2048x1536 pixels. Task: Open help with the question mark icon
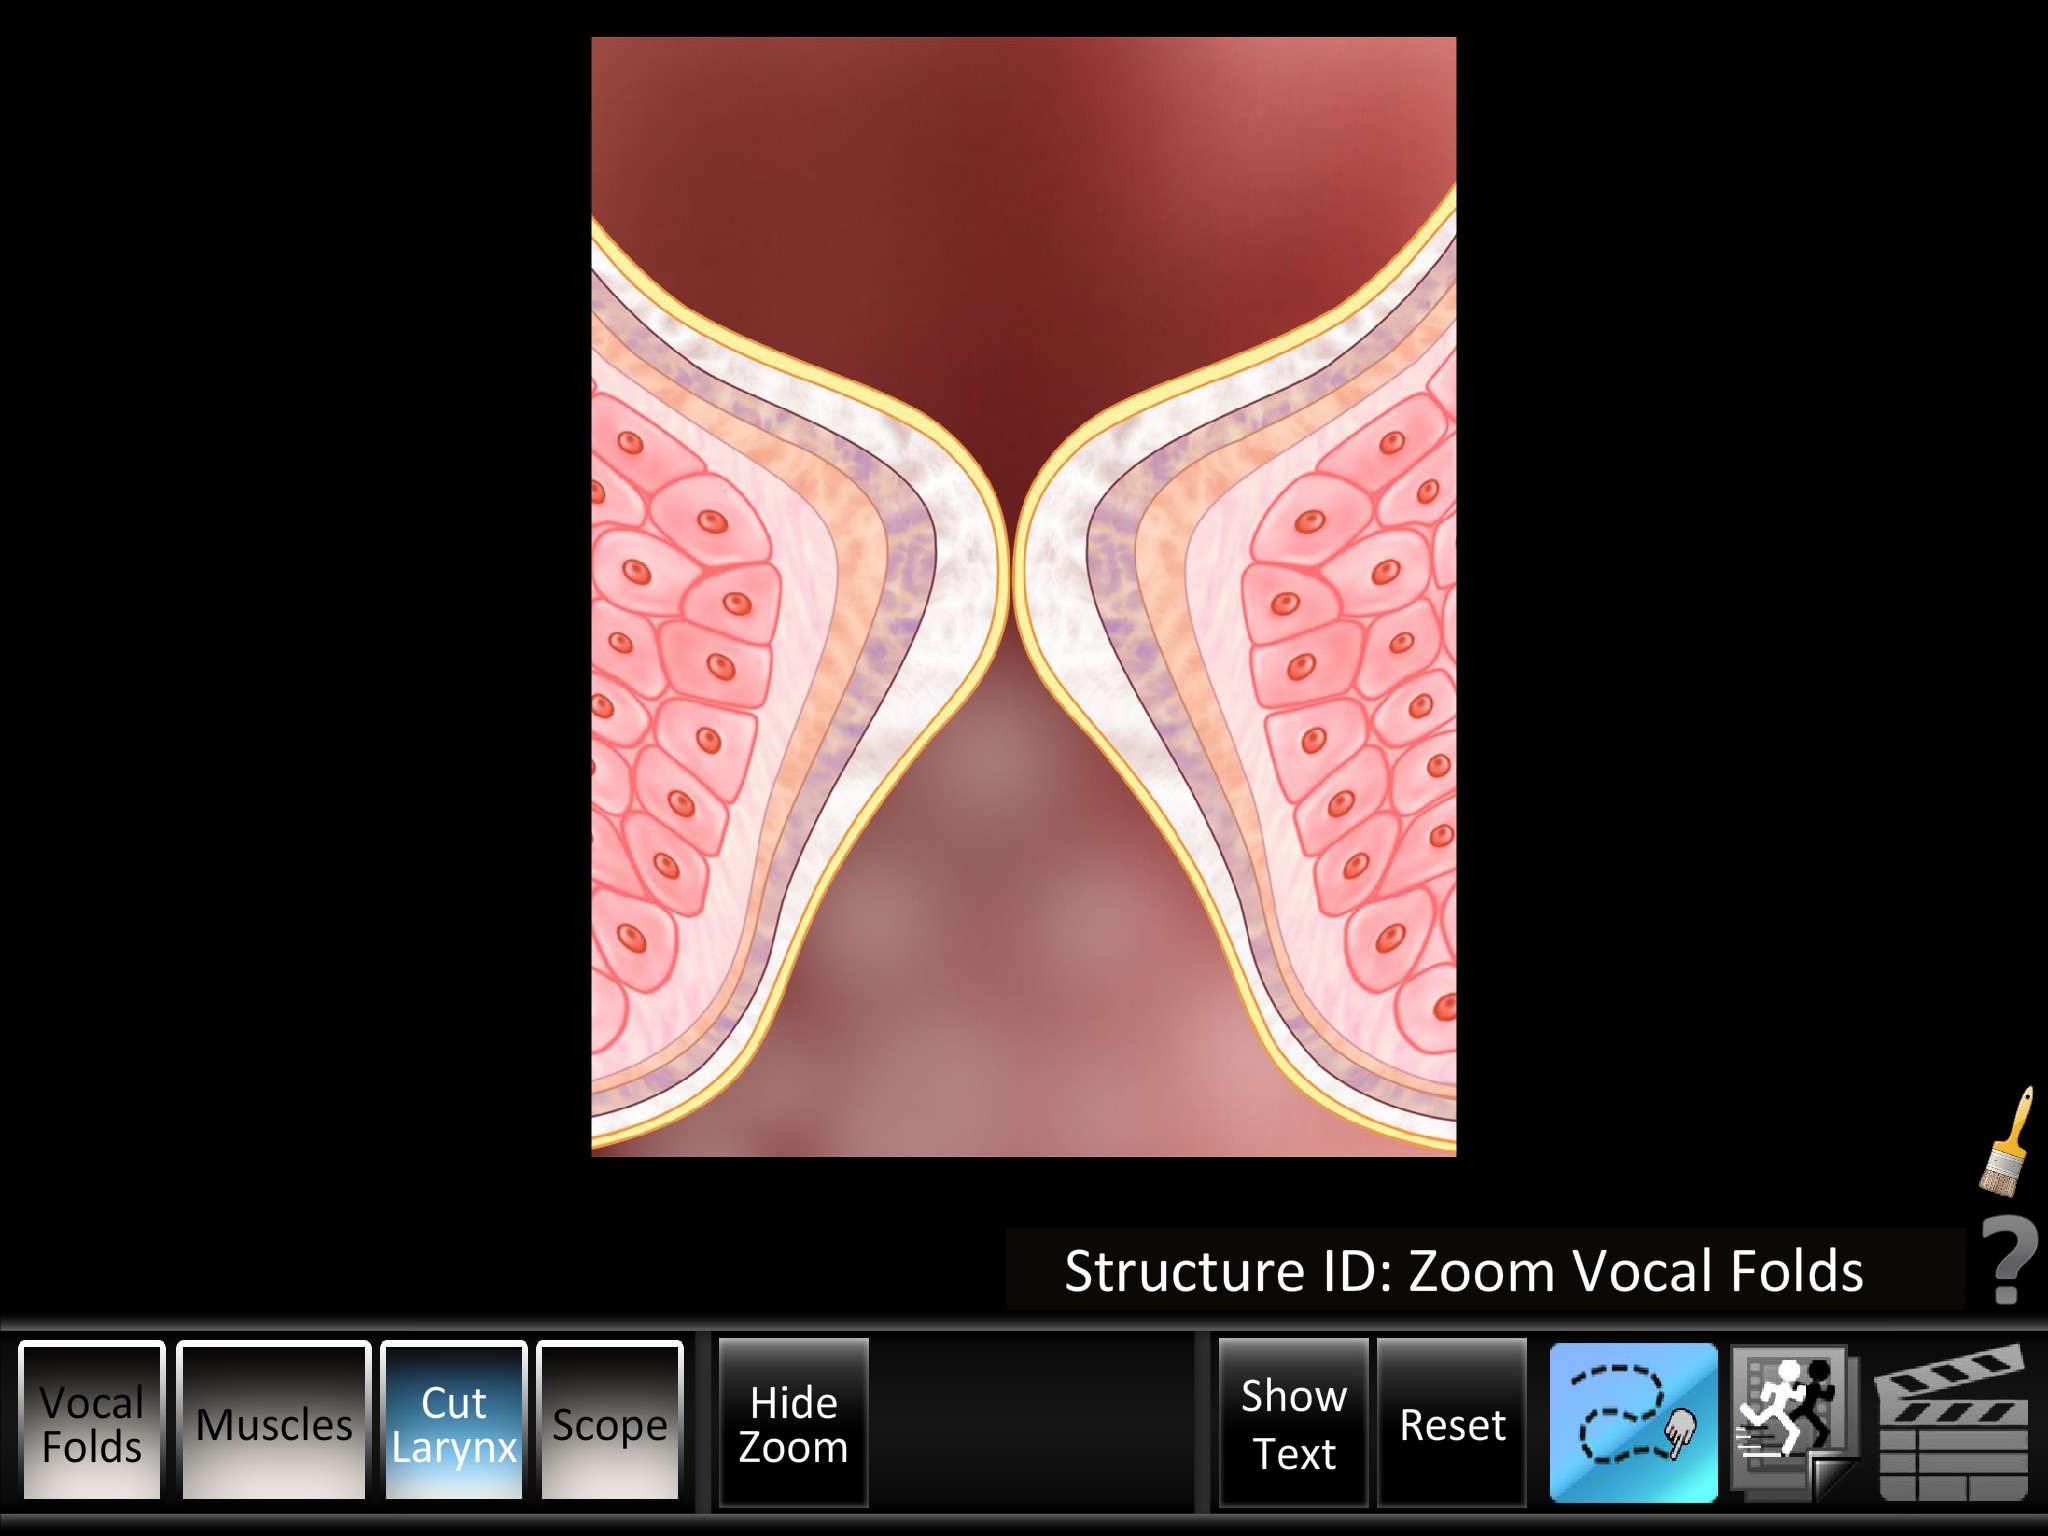[2009, 1260]
